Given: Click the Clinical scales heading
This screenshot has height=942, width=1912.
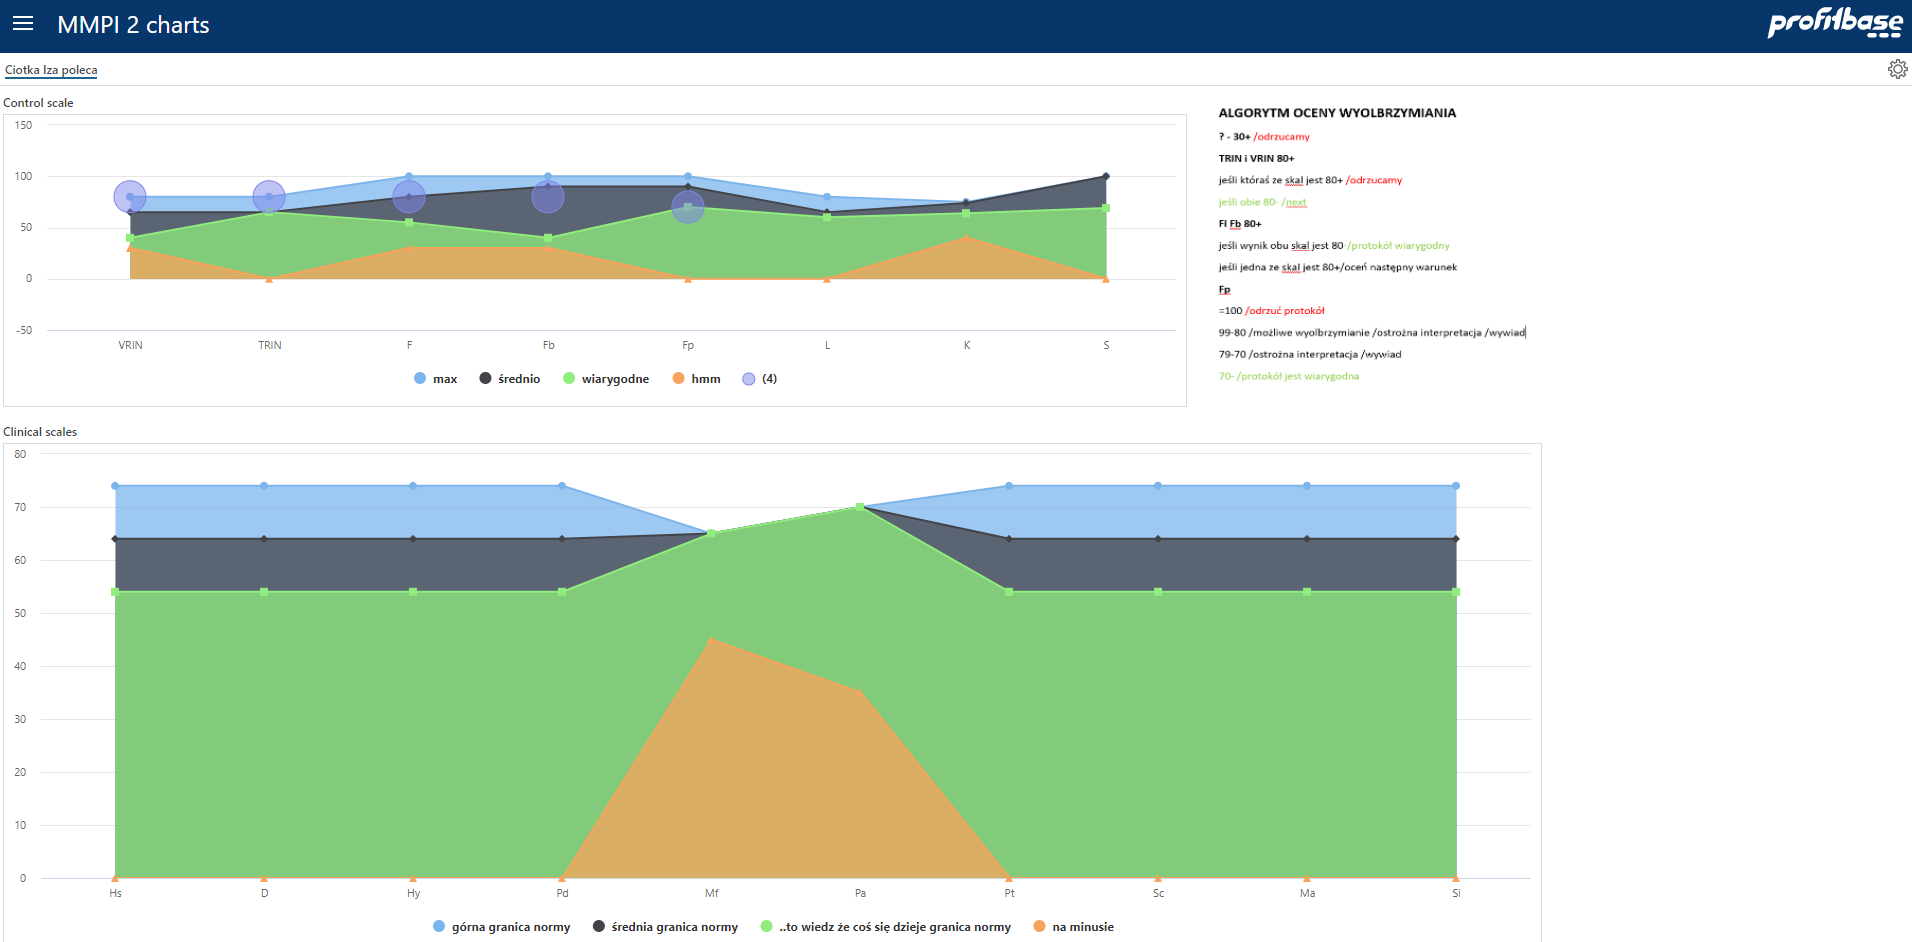Looking at the screenshot, I should 40,432.
